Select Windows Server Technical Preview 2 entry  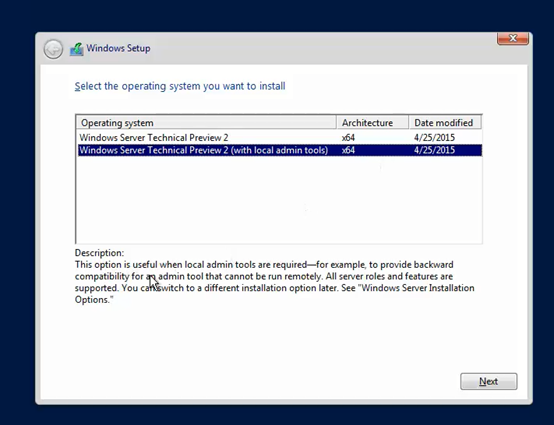154,137
